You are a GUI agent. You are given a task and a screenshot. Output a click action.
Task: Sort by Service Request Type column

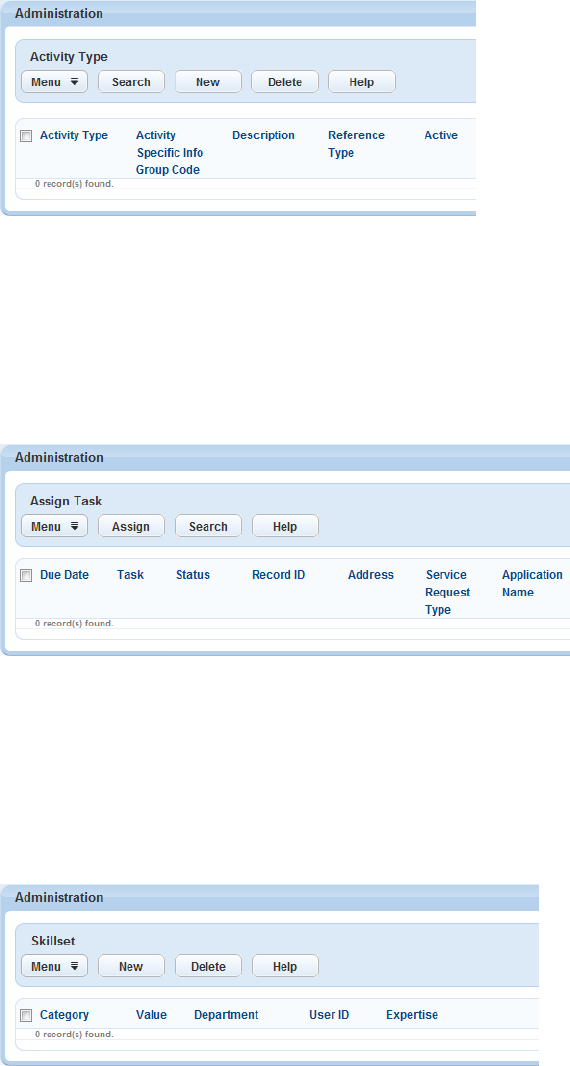click(448, 592)
